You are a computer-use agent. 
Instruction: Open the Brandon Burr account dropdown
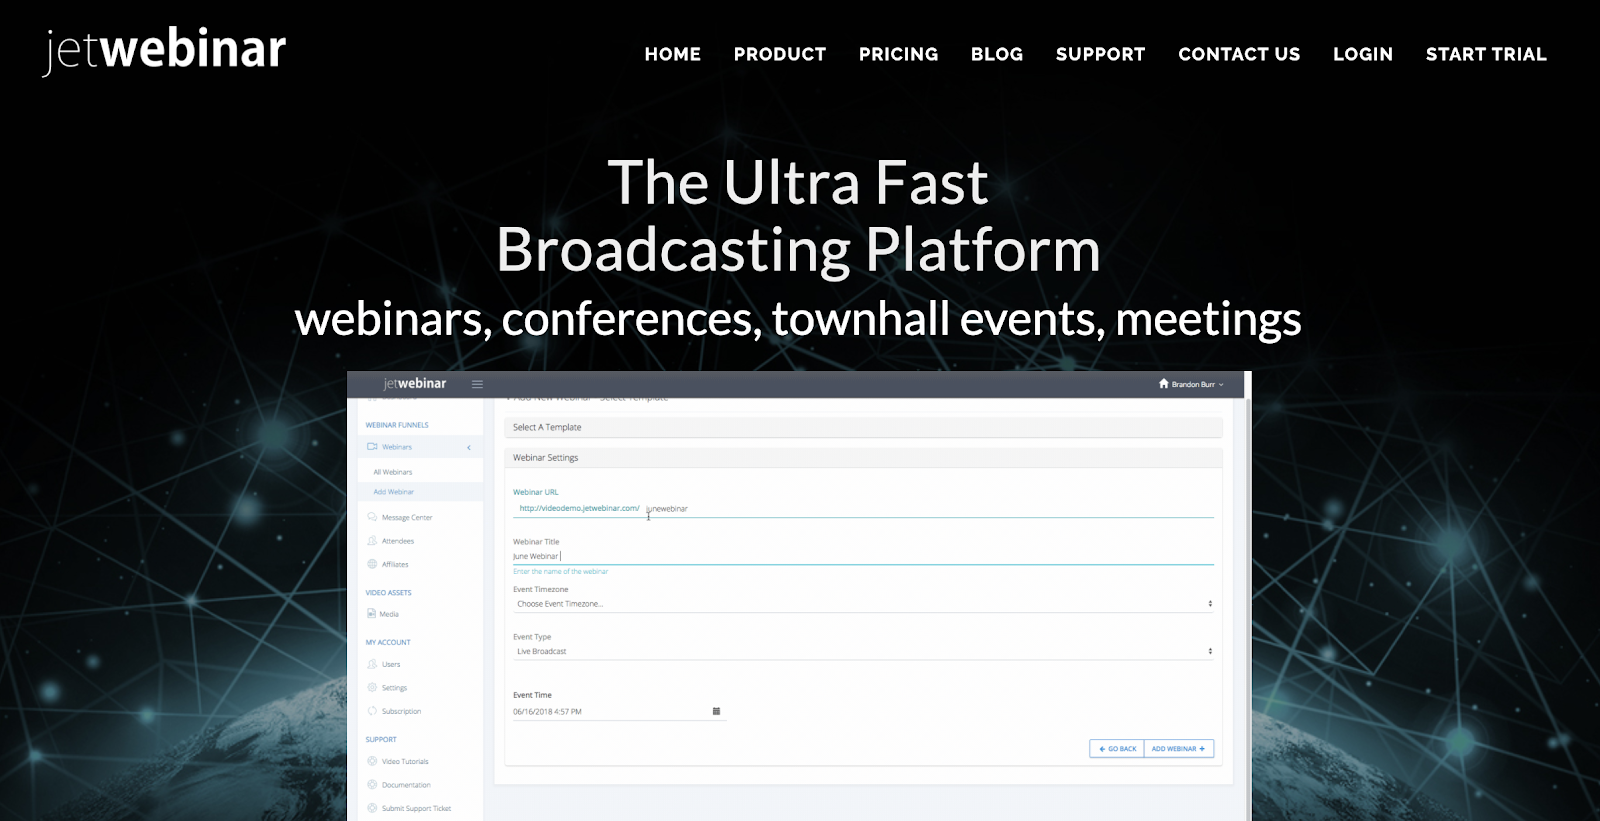tap(1197, 384)
